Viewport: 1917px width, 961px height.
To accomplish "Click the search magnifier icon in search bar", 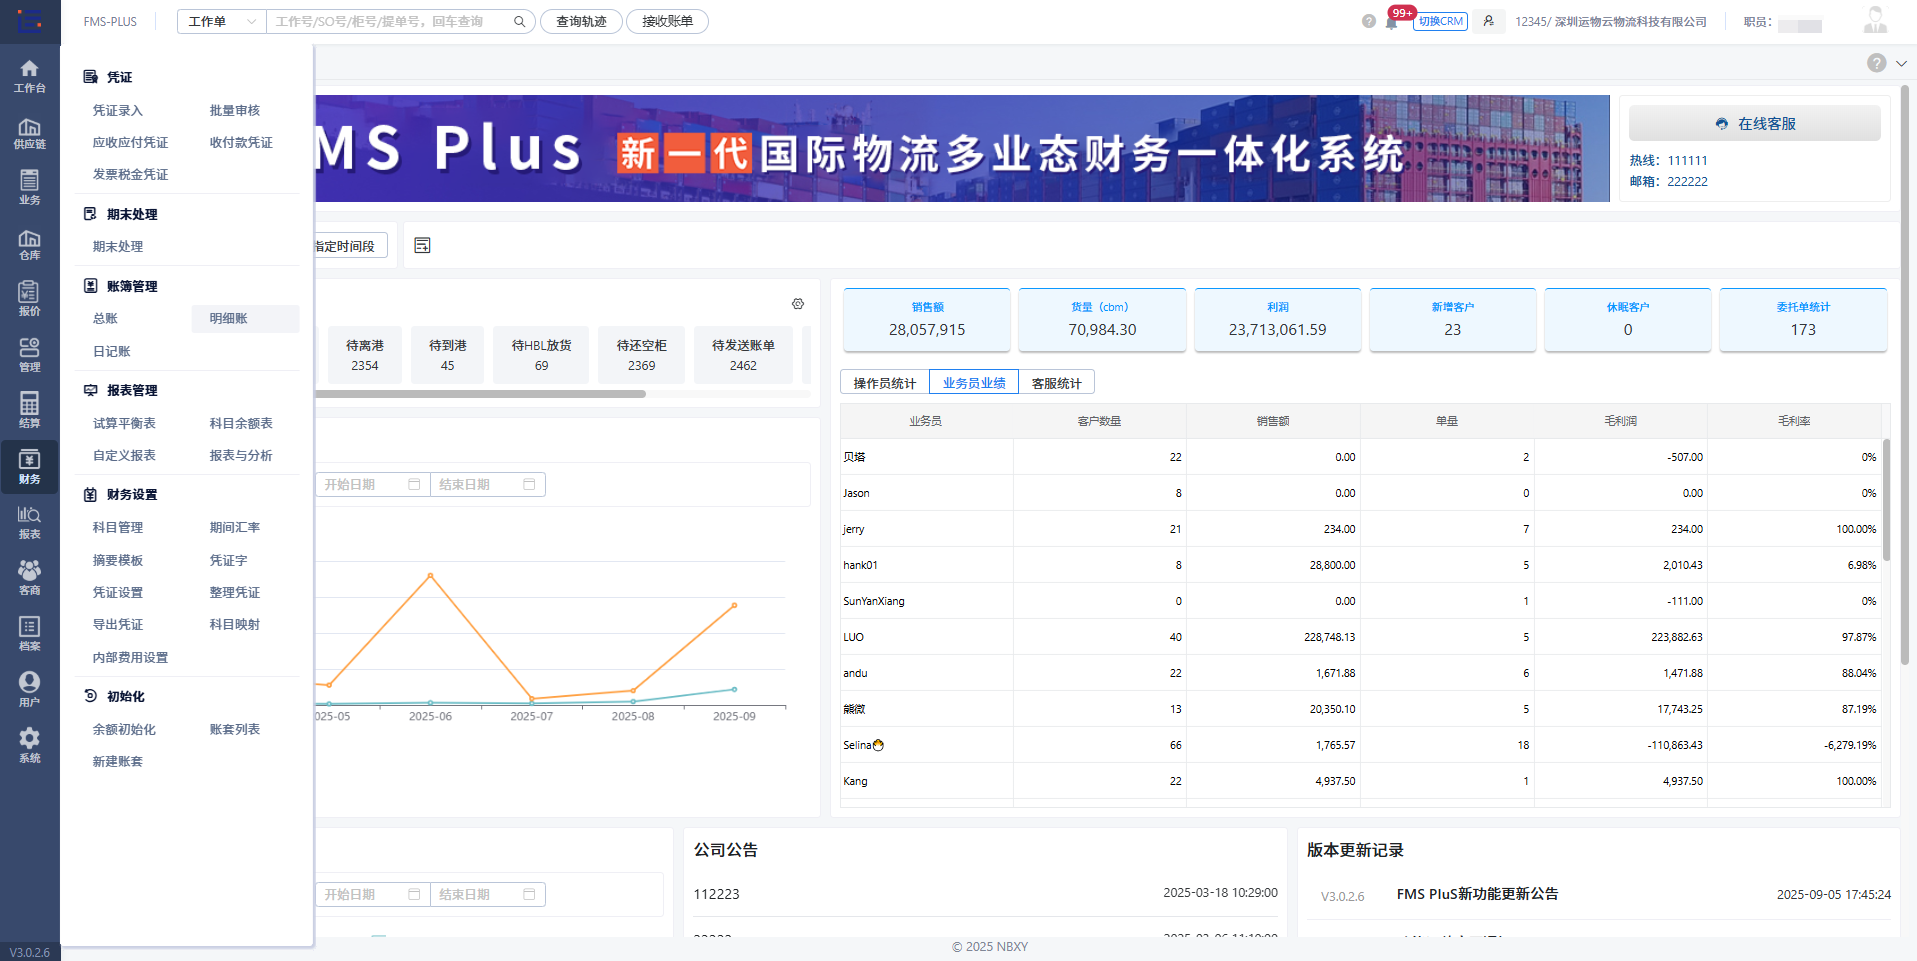I will [518, 20].
